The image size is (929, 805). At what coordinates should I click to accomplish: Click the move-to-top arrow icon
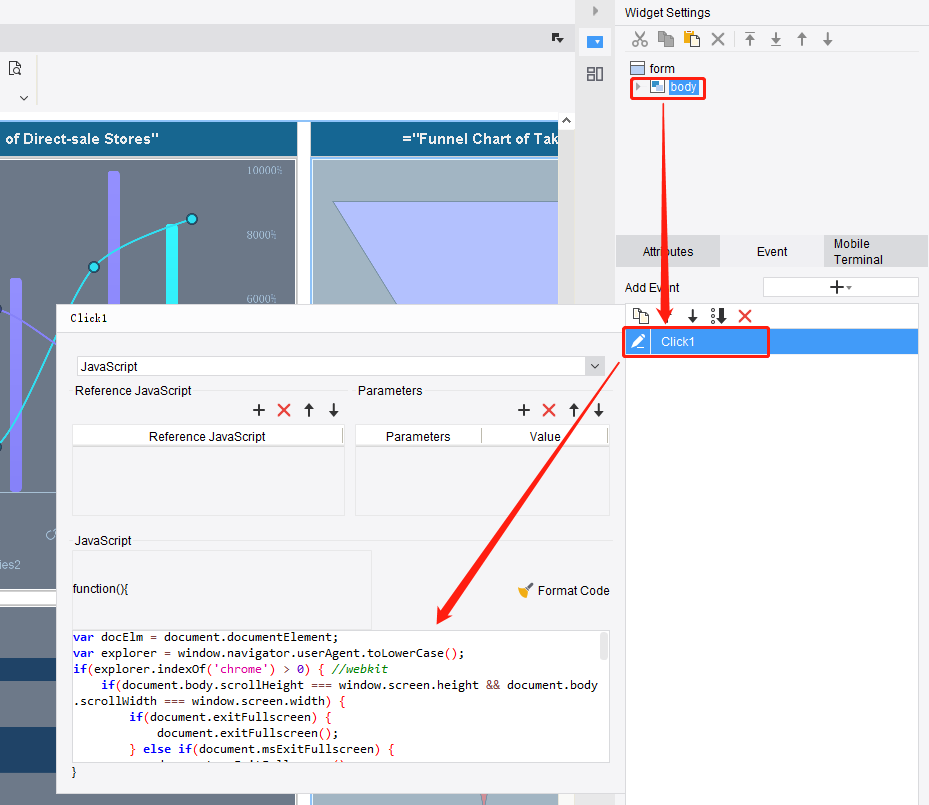(749, 38)
